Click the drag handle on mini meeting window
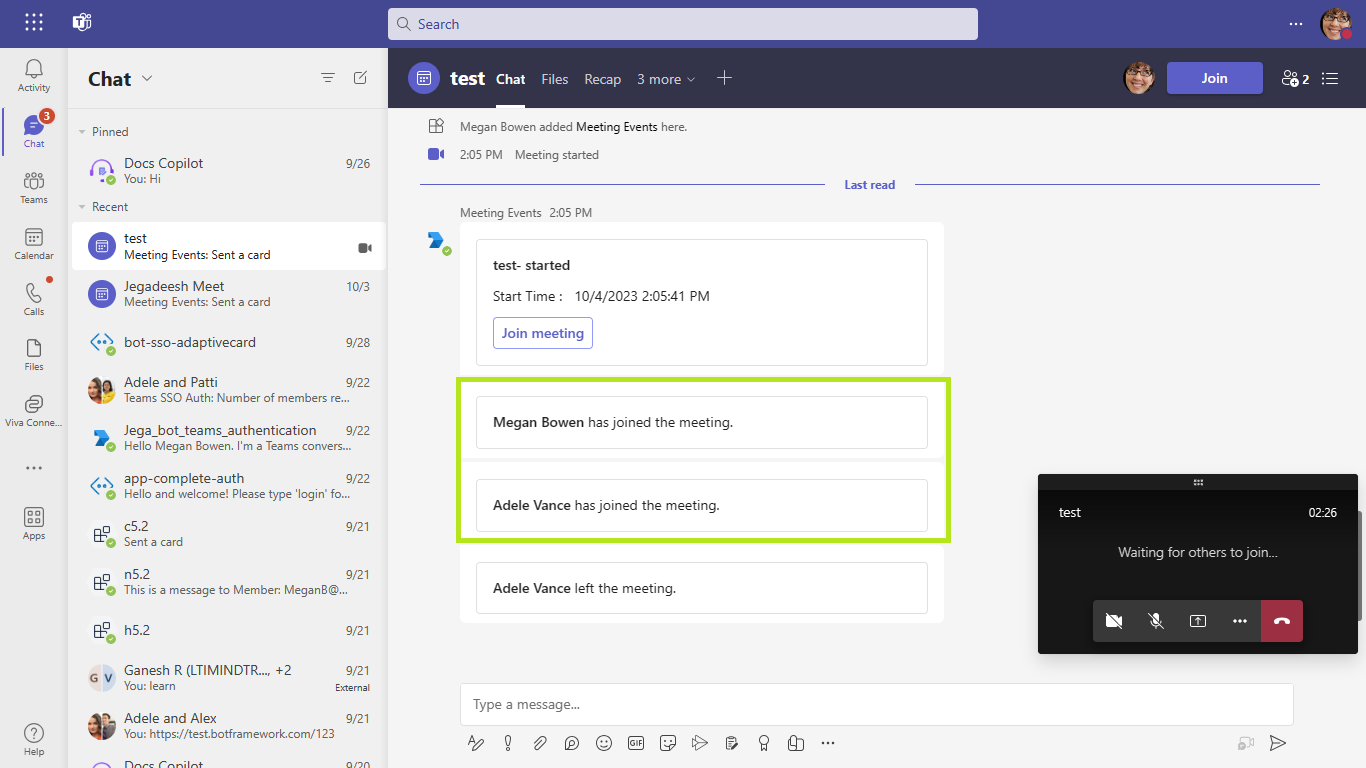1366x768 pixels. point(1198,482)
